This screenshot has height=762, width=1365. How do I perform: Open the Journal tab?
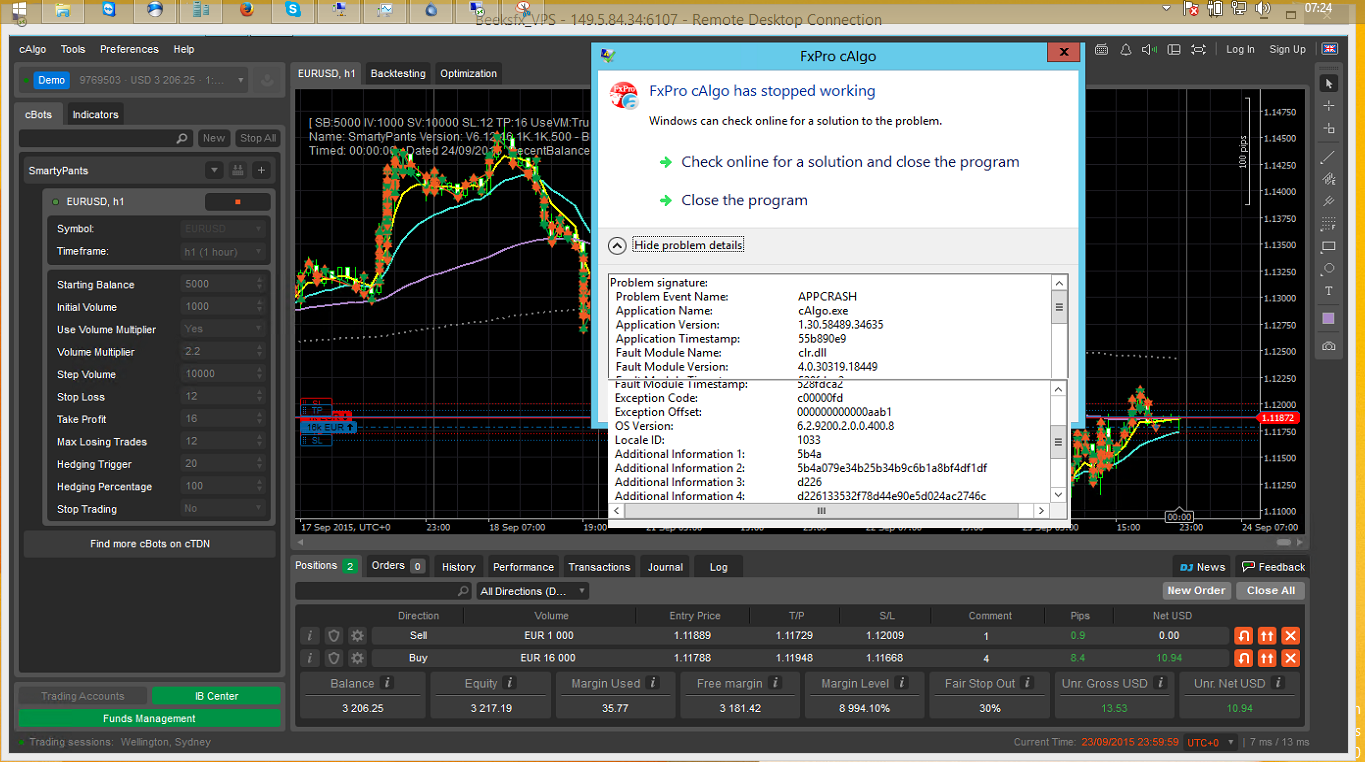coord(665,567)
